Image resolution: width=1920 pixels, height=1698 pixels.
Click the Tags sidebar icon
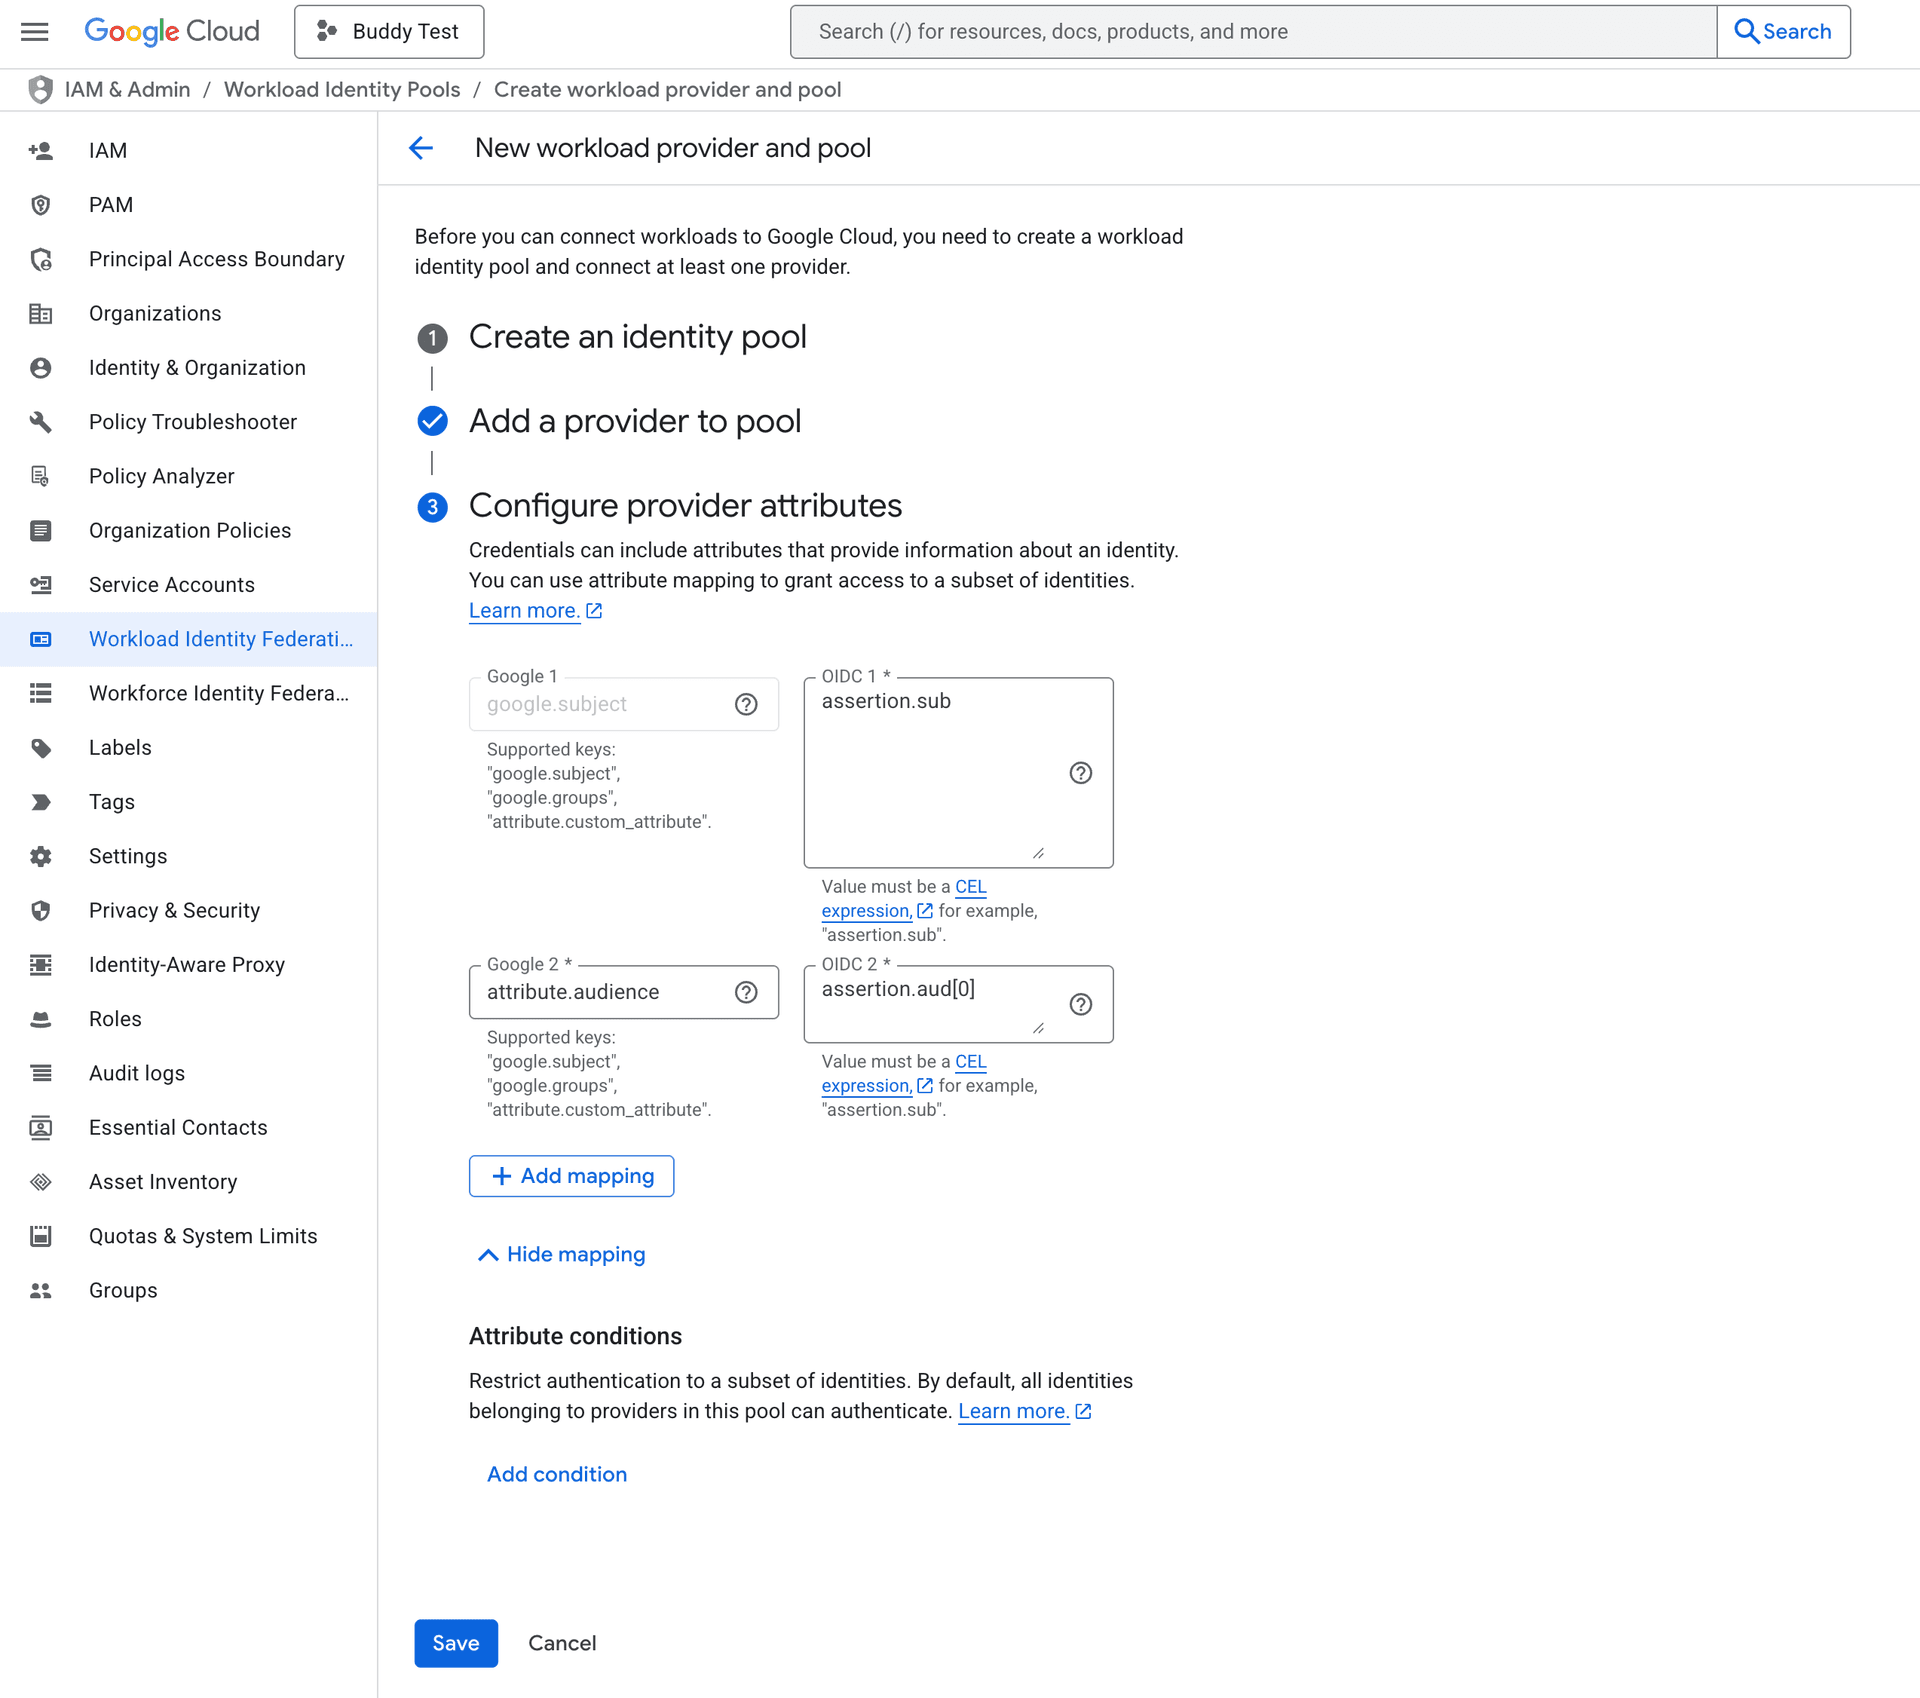point(41,802)
